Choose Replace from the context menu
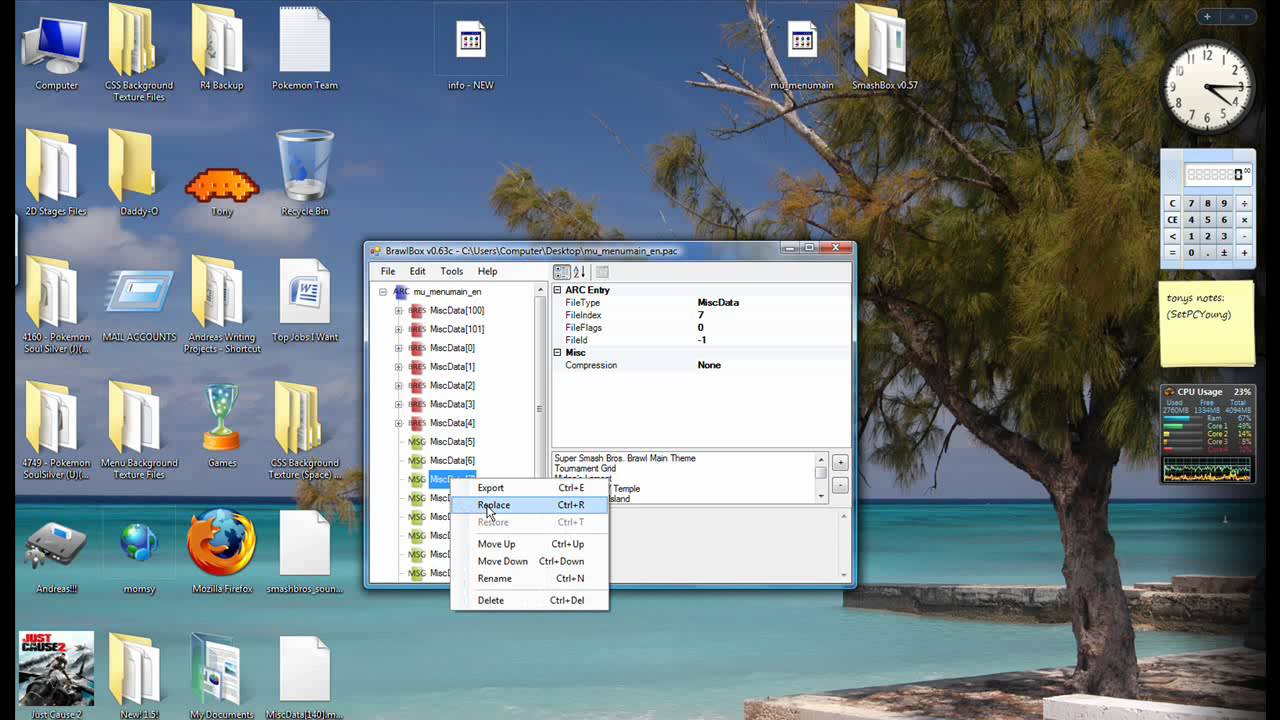The image size is (1280, 720). [530, 505]
